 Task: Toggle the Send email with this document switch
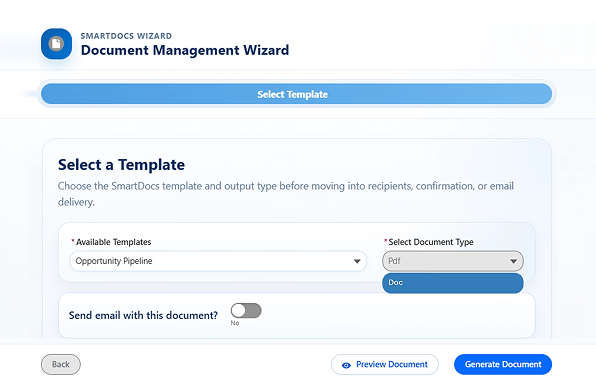click(246, 311)
